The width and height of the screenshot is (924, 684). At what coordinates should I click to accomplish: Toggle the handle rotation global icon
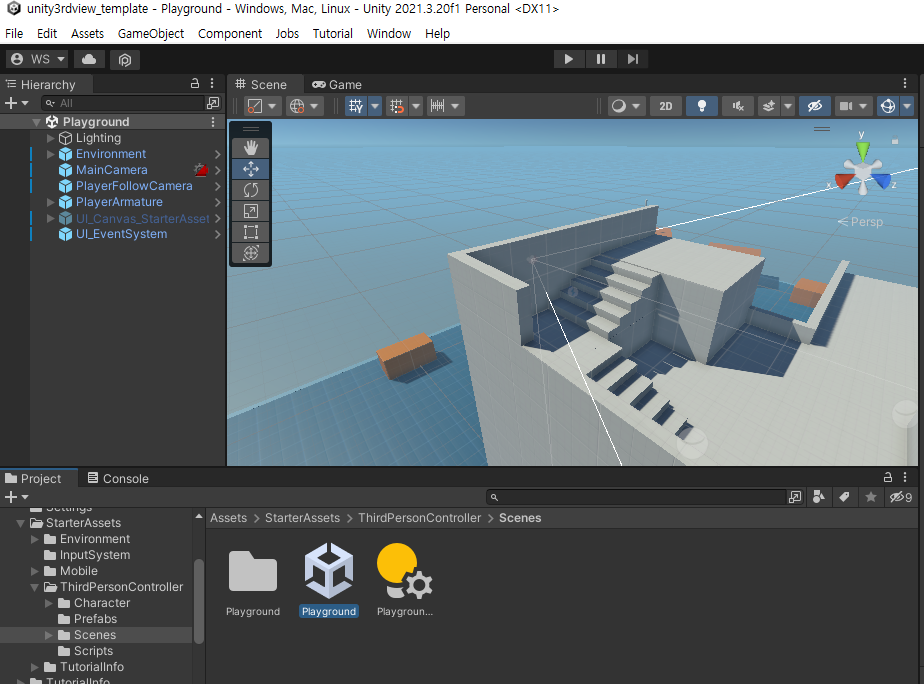pyautogui.click(x=297, y=106)
